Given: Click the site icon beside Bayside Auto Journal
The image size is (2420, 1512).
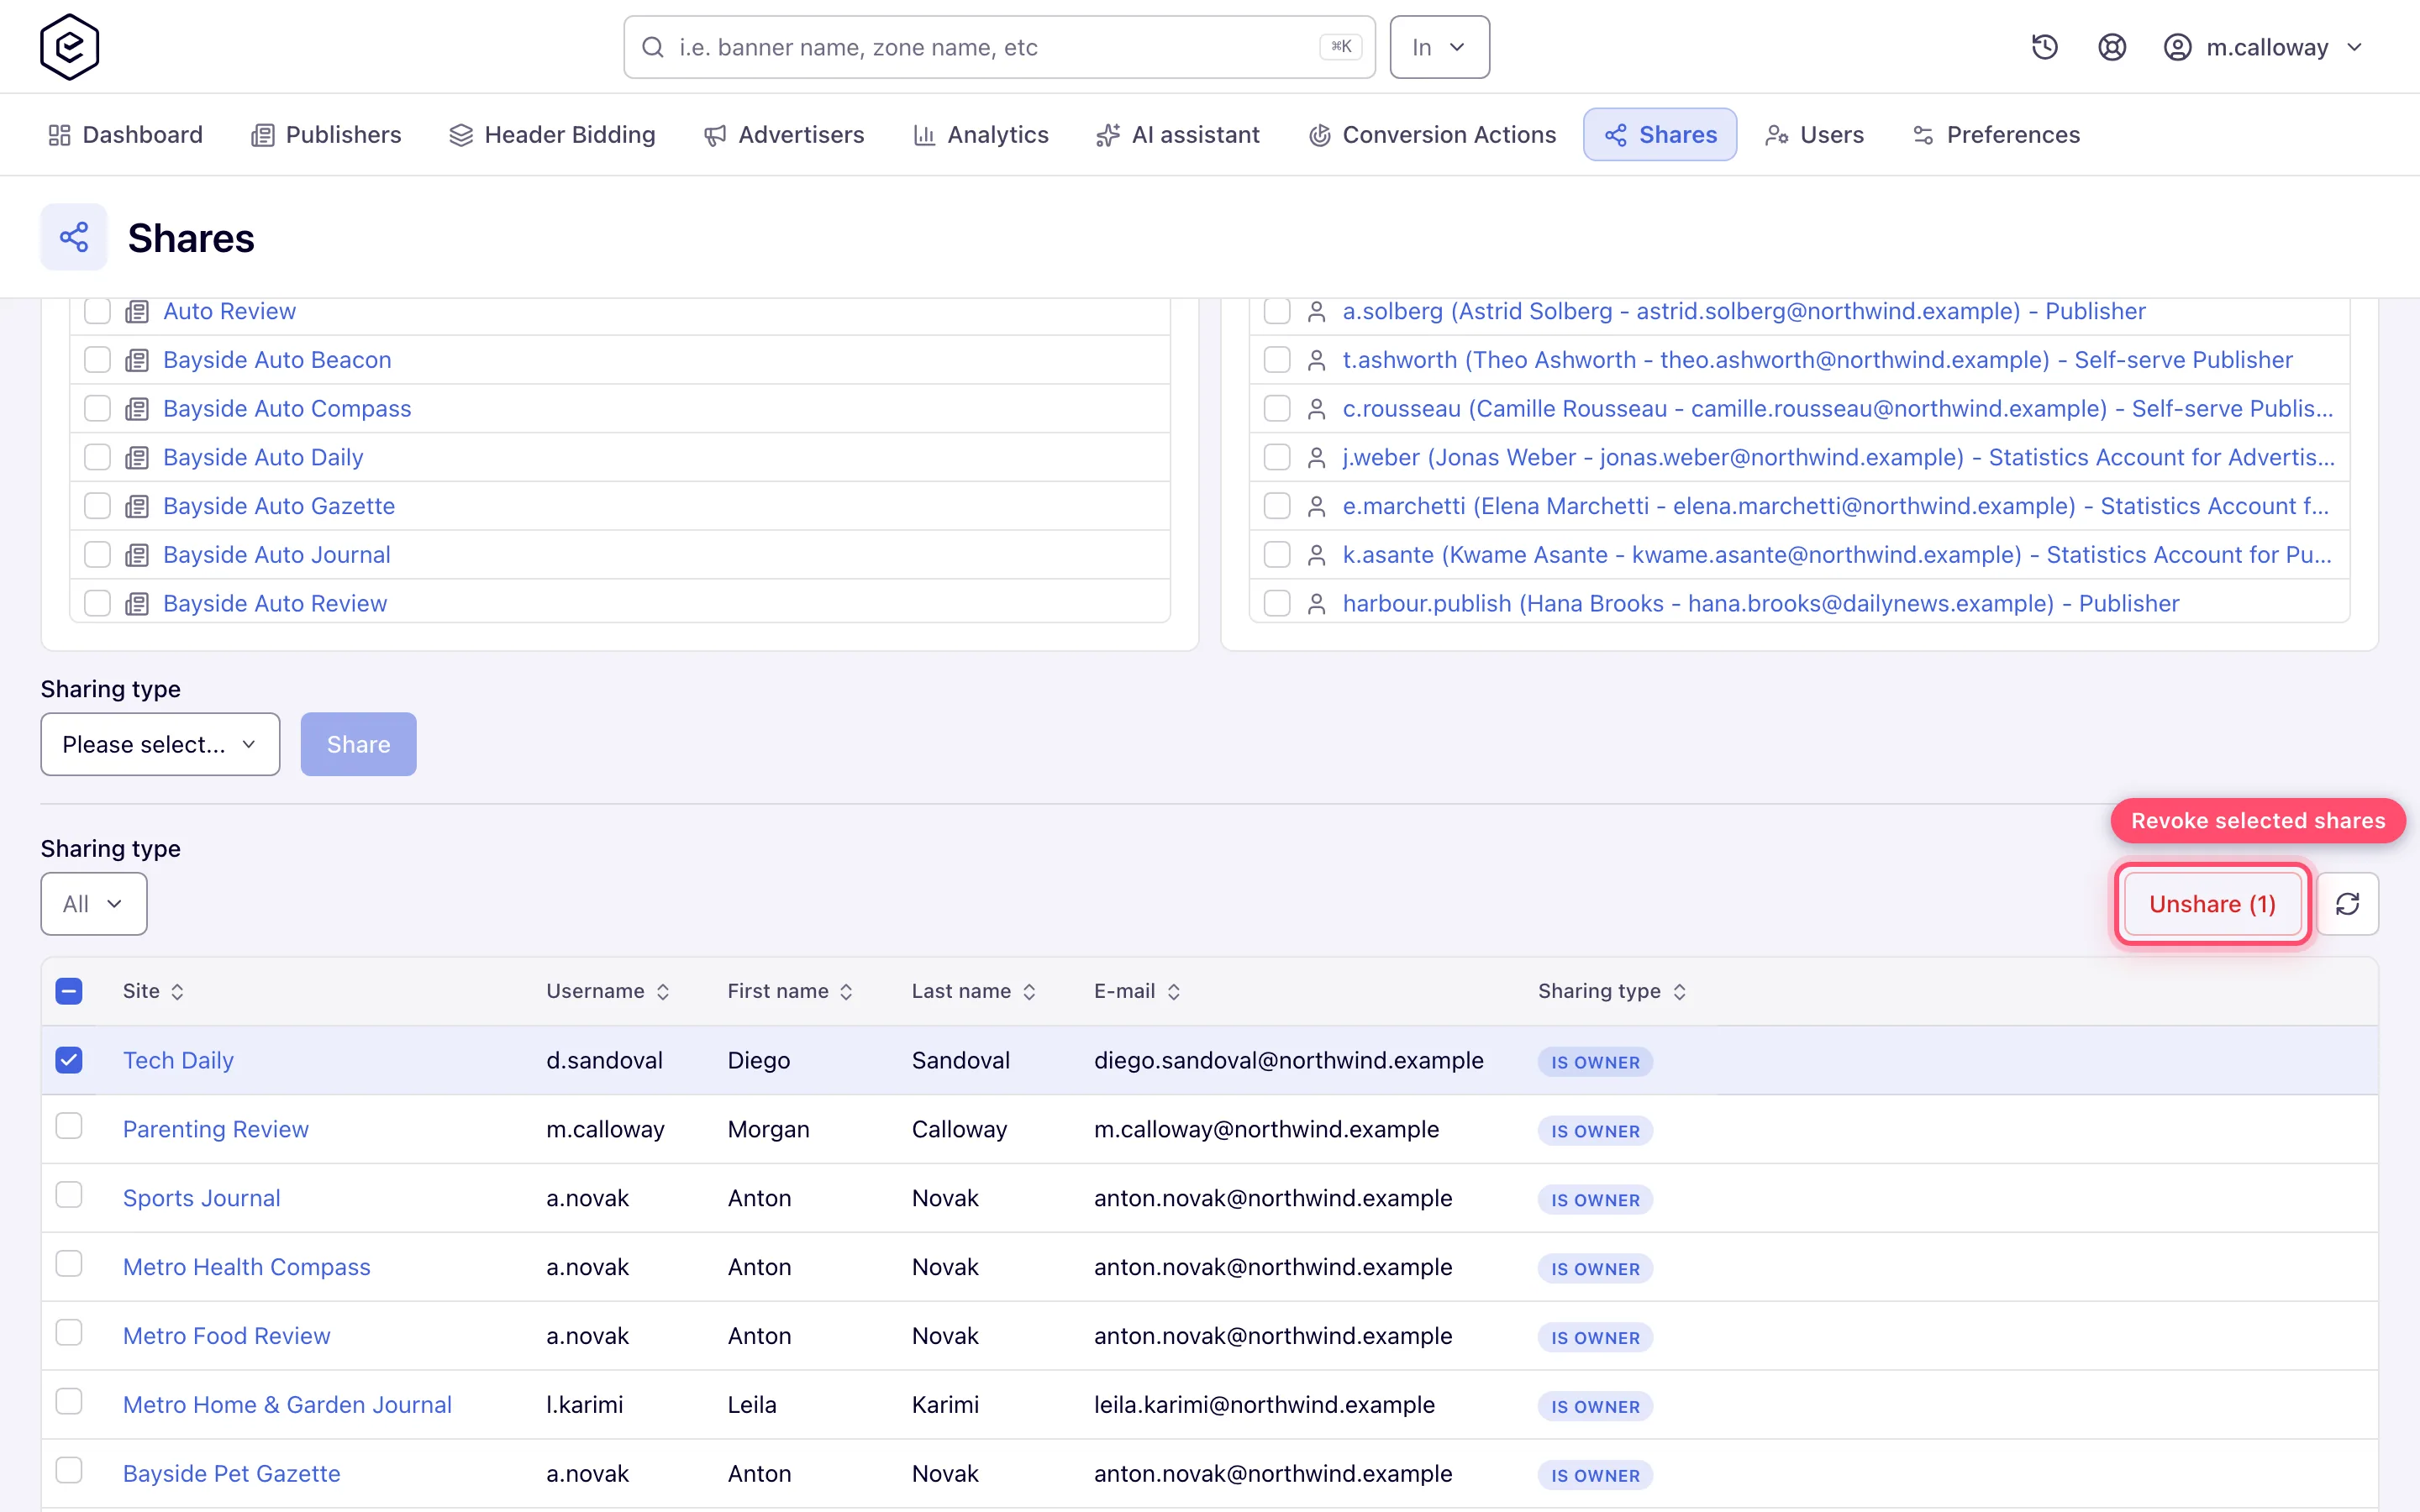Looking at the screenshot, I should (137, 555).
